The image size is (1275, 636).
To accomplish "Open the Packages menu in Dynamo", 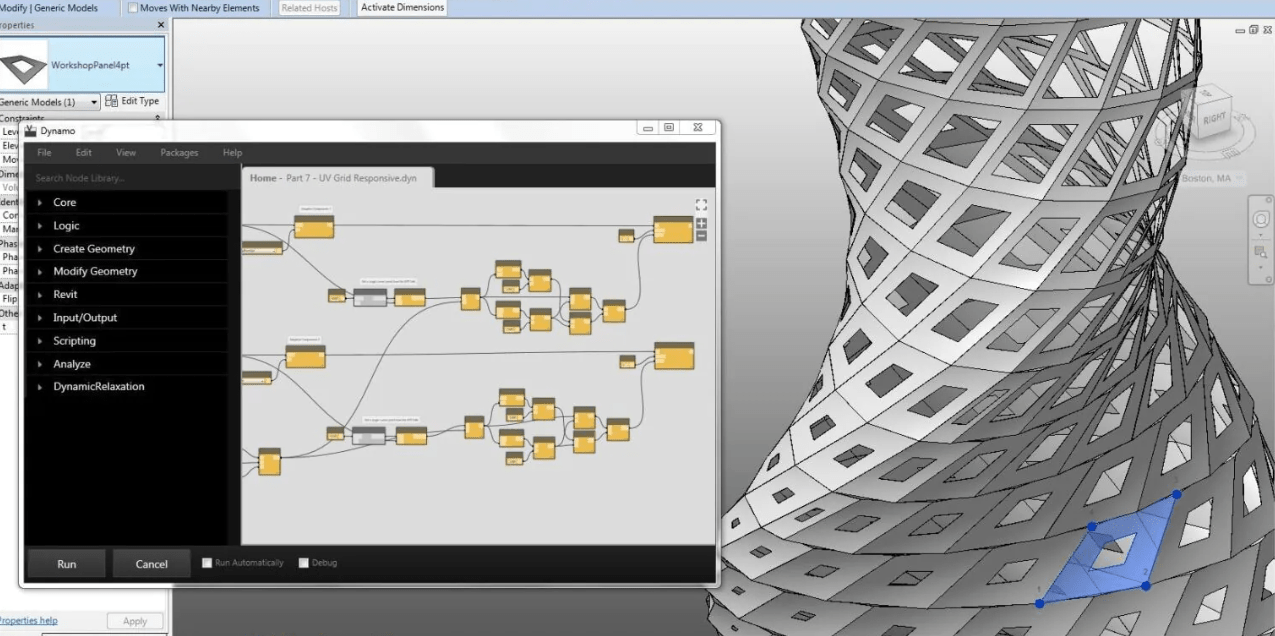I will [178, 152].
